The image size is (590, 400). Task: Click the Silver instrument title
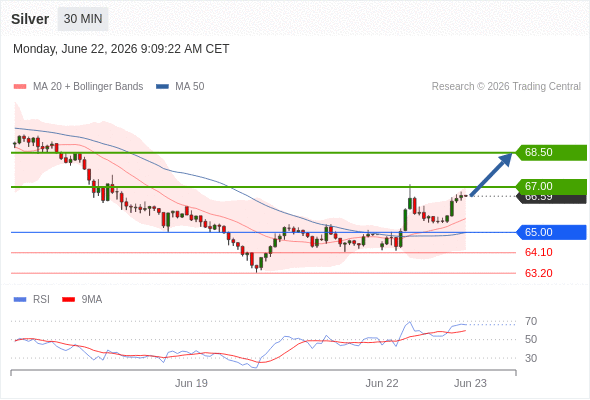(x=30, y=19)
